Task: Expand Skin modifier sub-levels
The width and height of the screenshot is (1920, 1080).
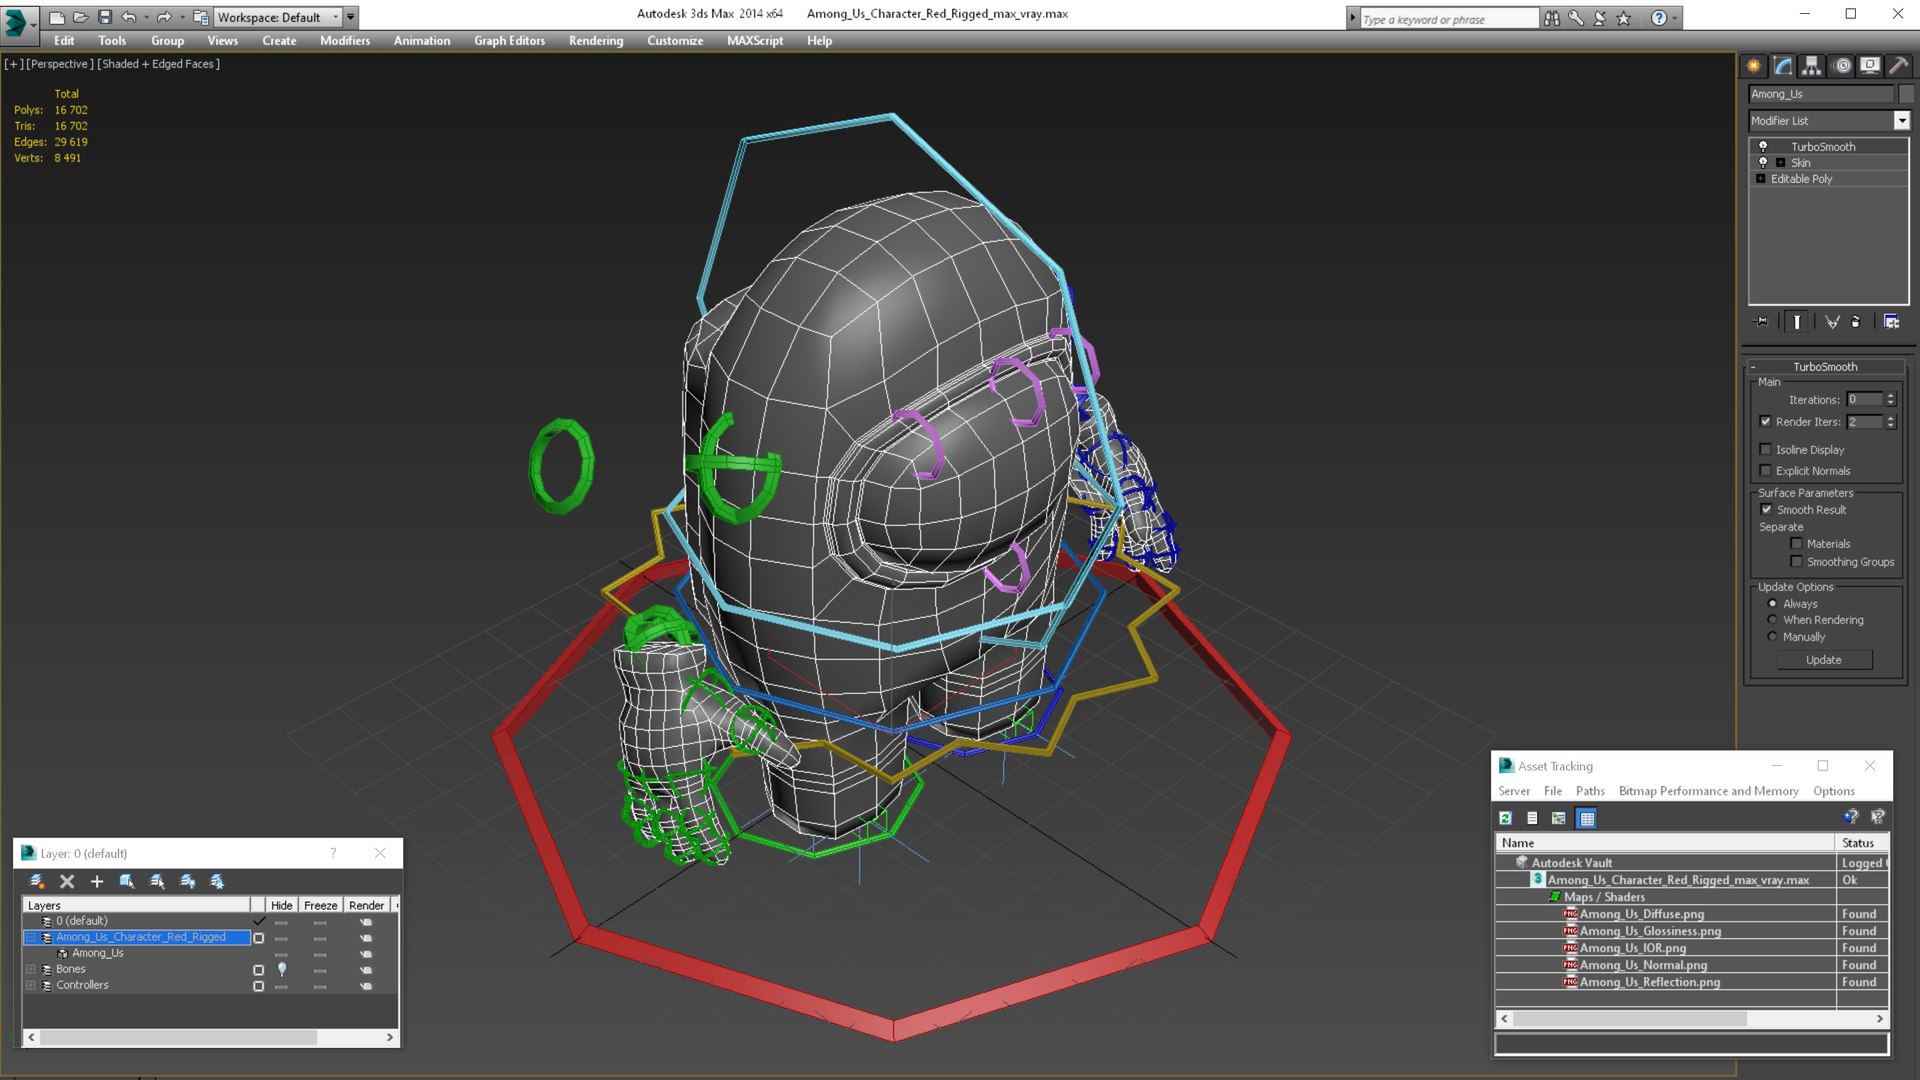Action: pyautogui.click(x=1780, y=163)
